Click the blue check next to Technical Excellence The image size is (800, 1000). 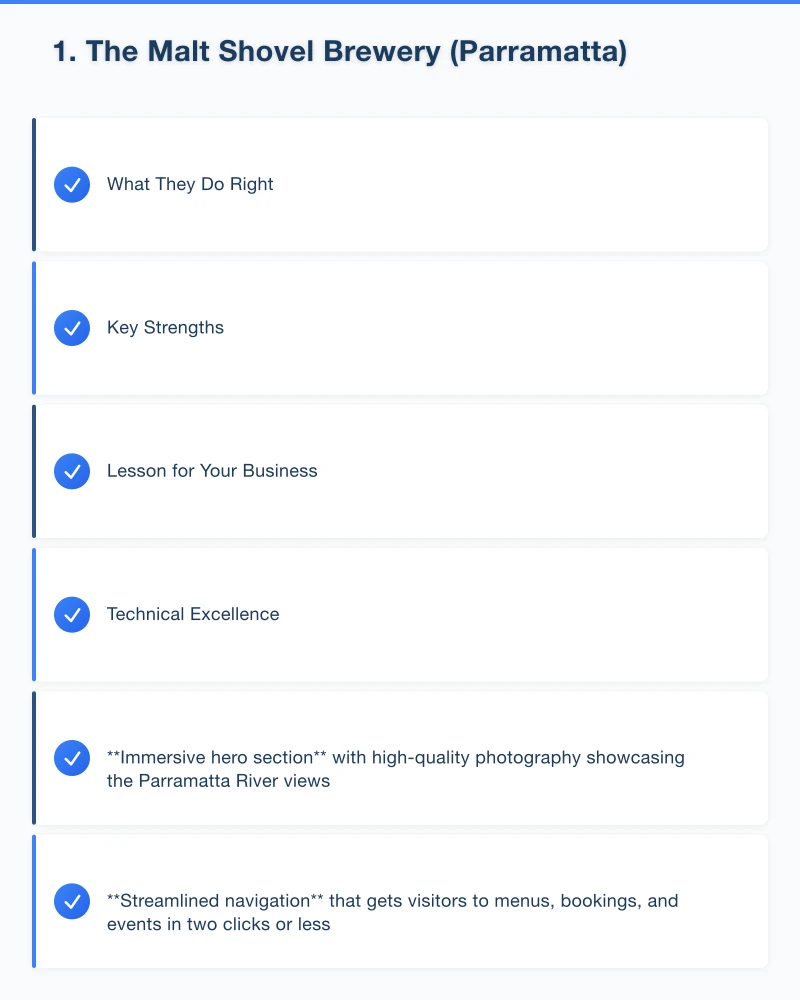(72, 614)
